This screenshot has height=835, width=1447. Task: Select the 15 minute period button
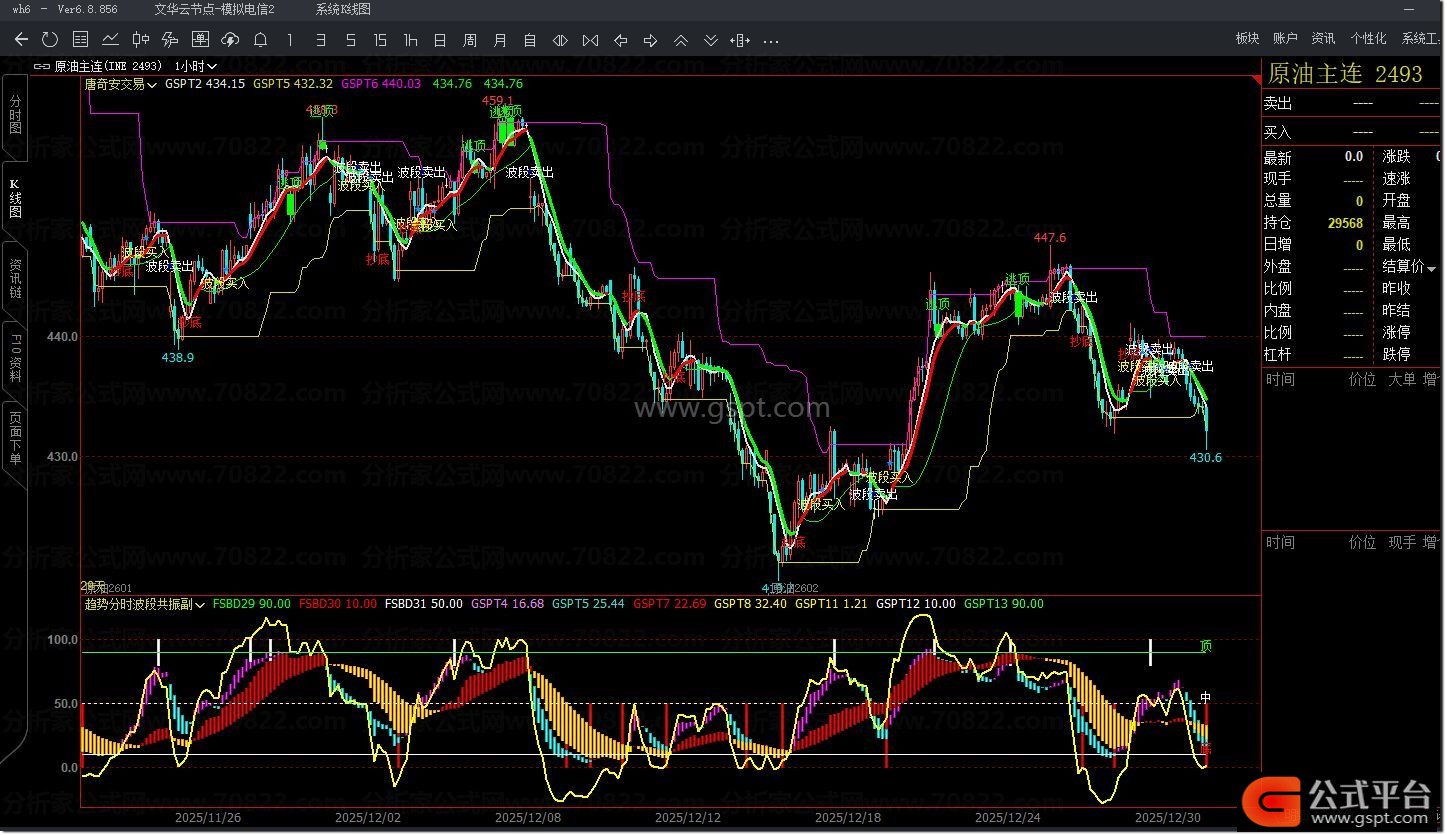click(380, 40)
